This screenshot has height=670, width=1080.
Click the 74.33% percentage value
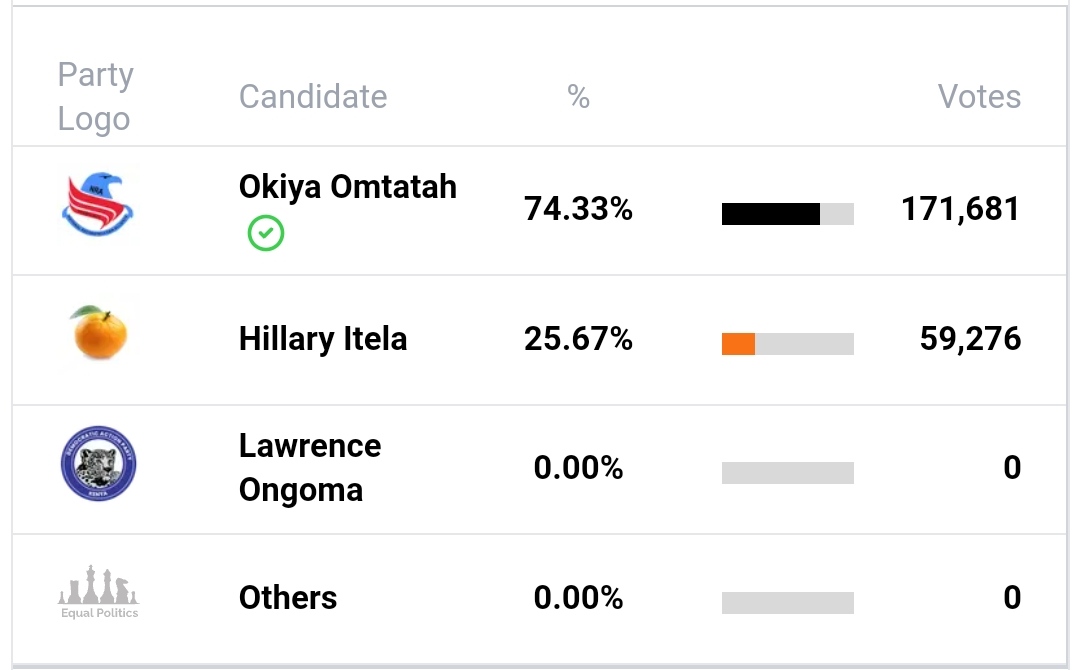tap(578, 209)
